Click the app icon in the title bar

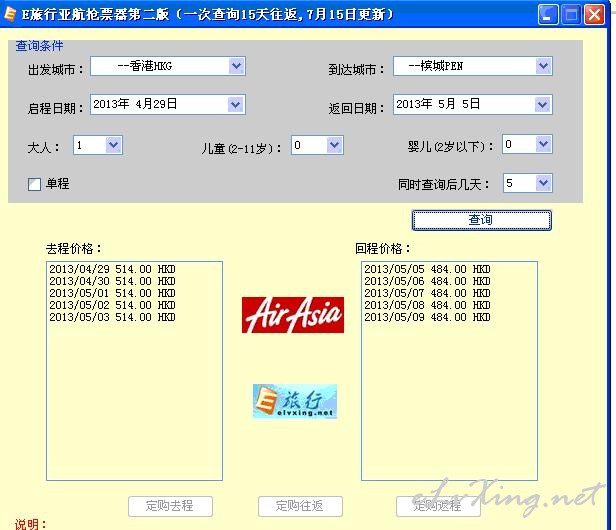(x=9, y=14)
